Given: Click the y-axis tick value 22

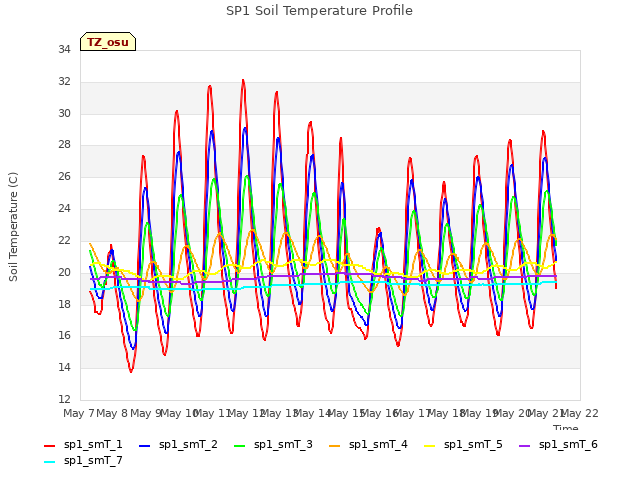Looking at the screenshot, I should pos(64,240).
